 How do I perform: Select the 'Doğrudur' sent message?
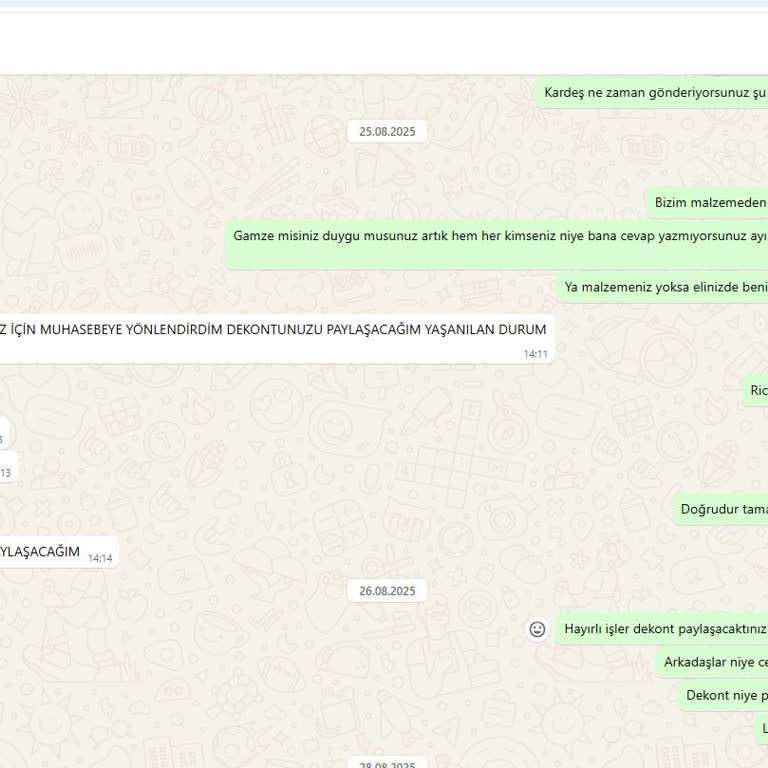coord(720,509)
